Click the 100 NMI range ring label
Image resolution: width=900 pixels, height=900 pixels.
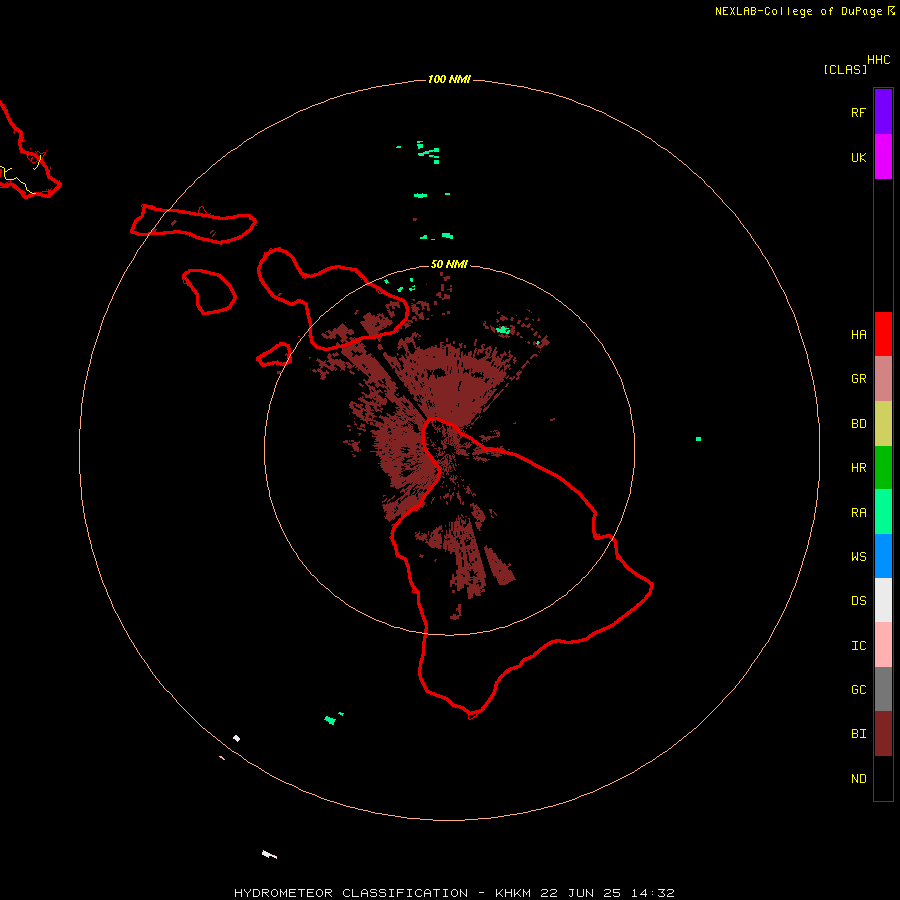point(449,79)
